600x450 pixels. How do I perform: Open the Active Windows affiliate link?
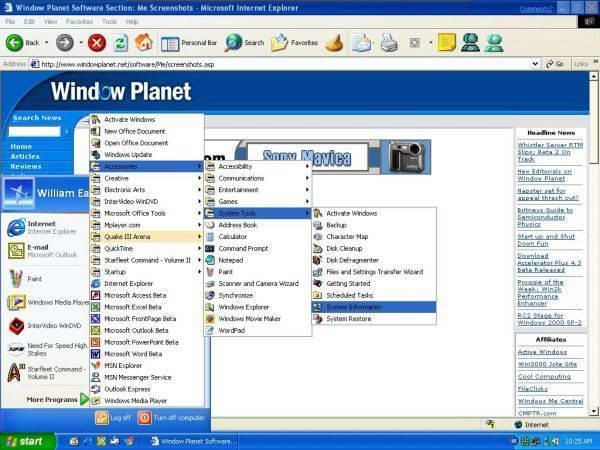point(542,352)
